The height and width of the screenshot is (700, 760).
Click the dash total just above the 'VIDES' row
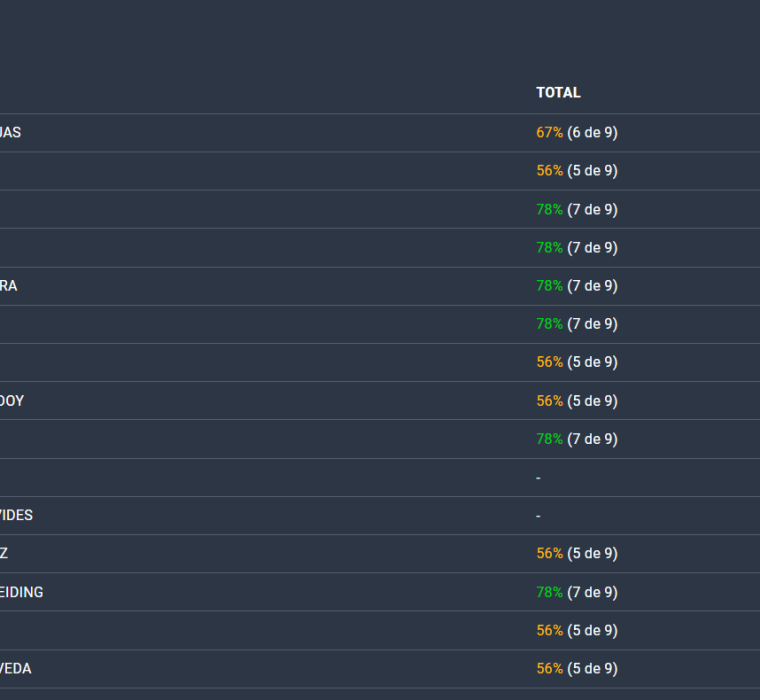point(538,478)
